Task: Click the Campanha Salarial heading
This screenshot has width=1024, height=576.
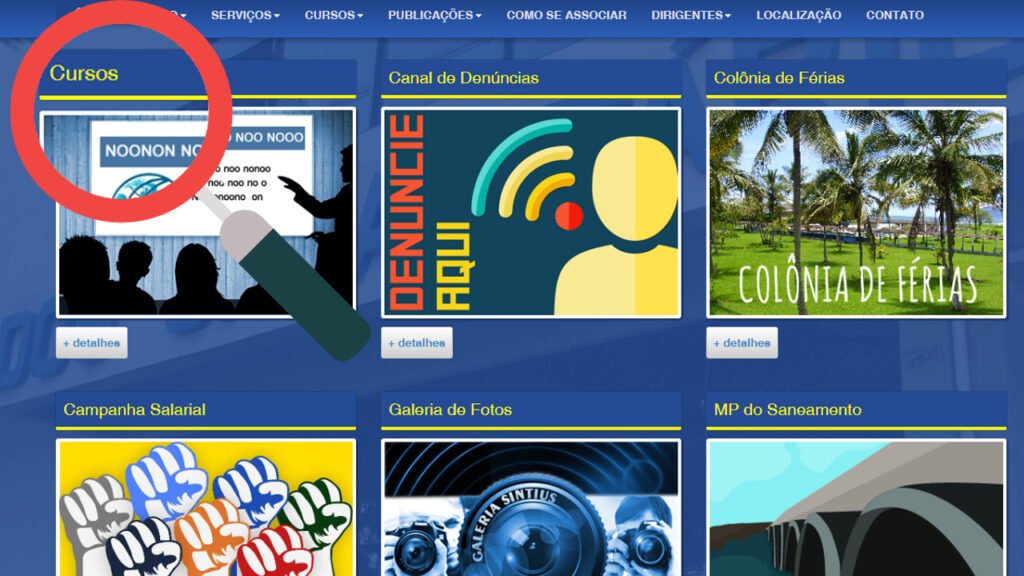Action: click(134, 410)
